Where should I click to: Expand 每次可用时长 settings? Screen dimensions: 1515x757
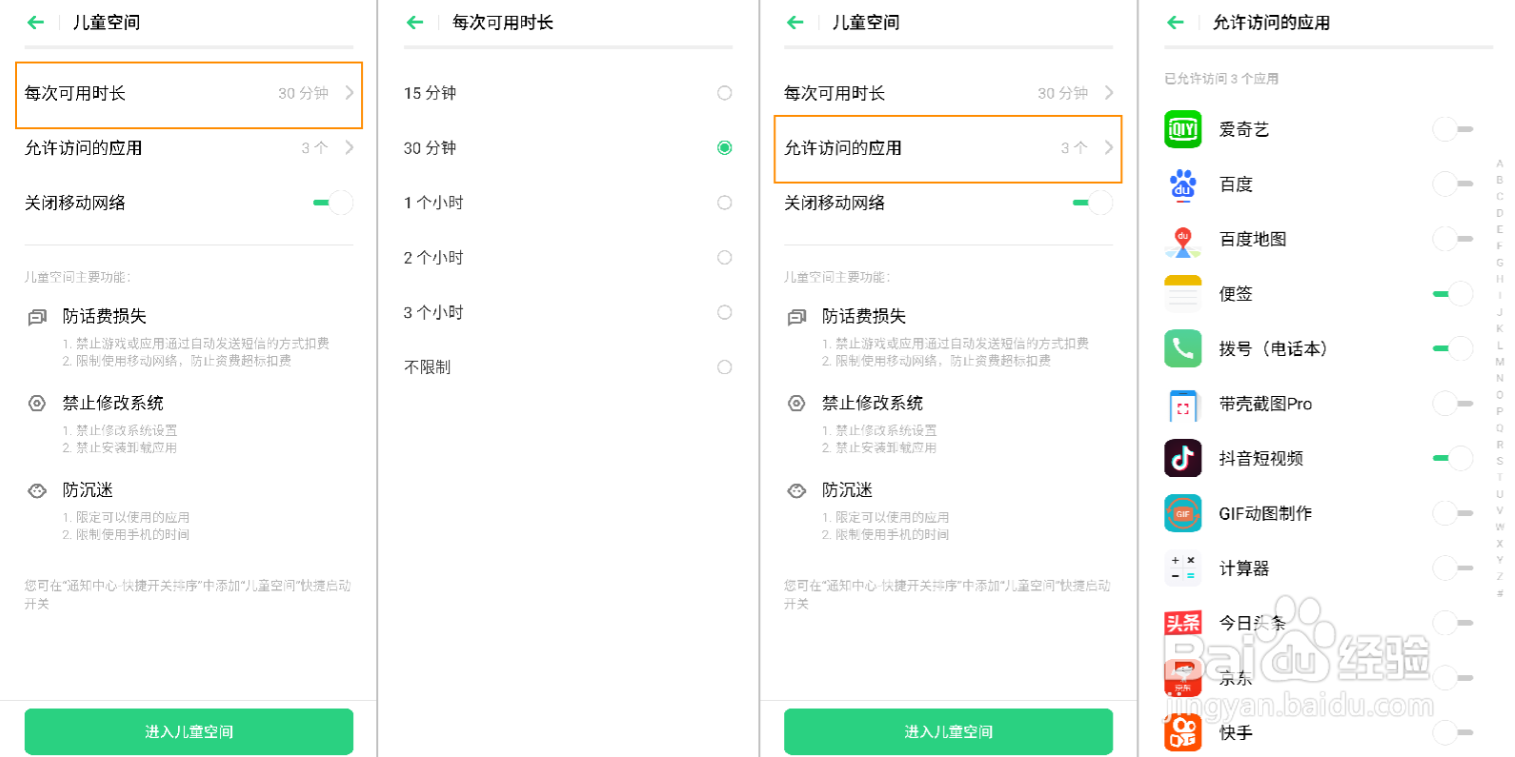click(188, 95)
